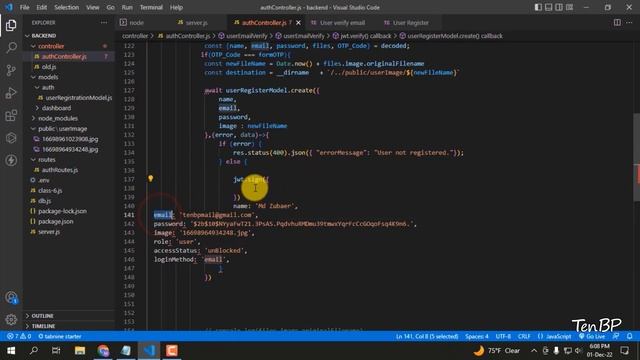The width and height of the screenshot is (640, 360).
Task: Open the Selection menu
Action: [67, 7]
